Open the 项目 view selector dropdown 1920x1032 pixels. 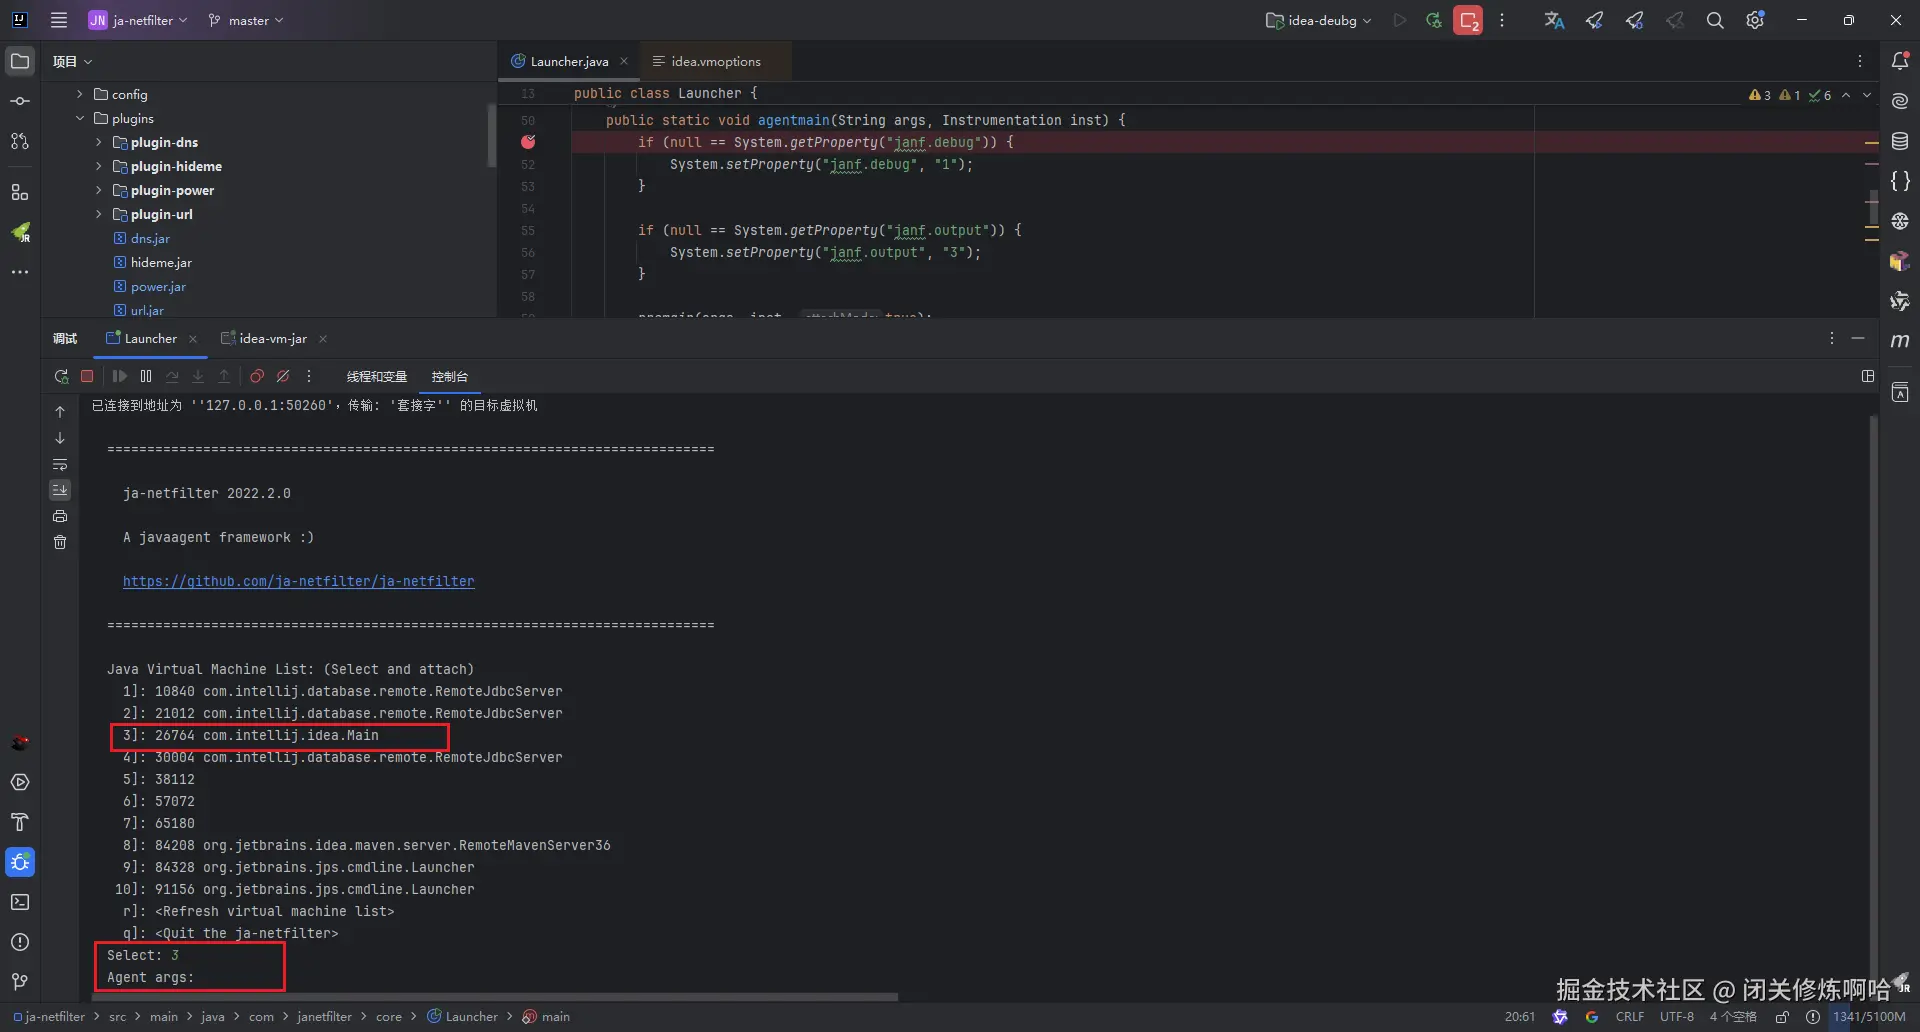(72, 61)
